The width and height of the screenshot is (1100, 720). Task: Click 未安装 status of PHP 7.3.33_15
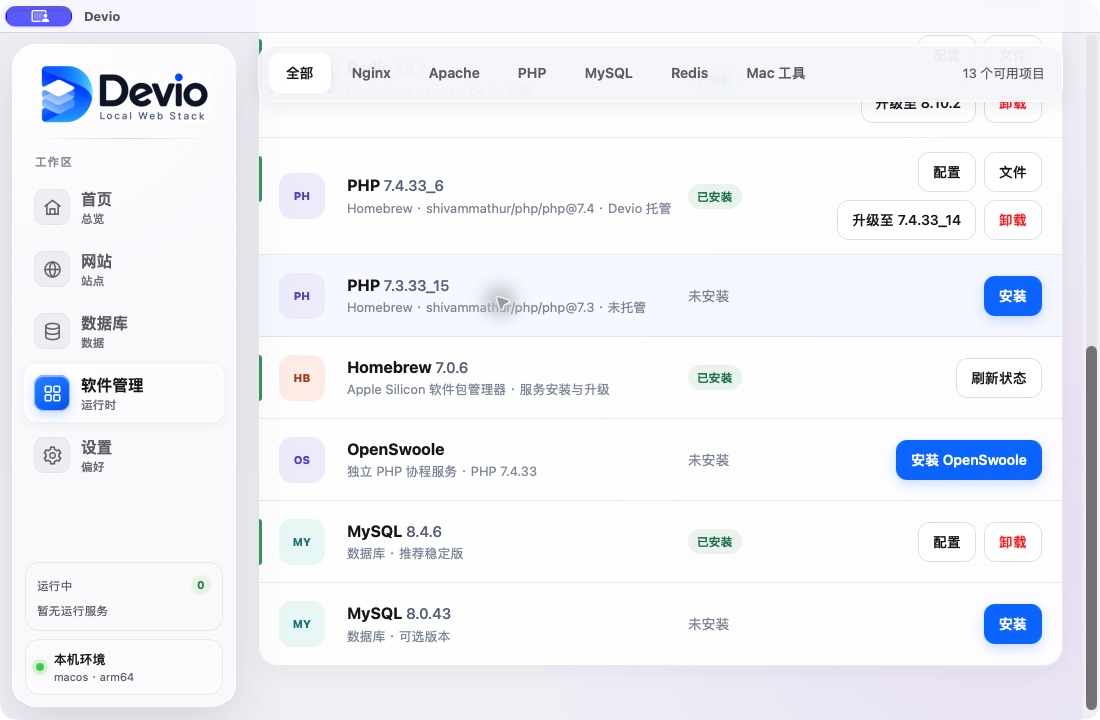point(709,296)
